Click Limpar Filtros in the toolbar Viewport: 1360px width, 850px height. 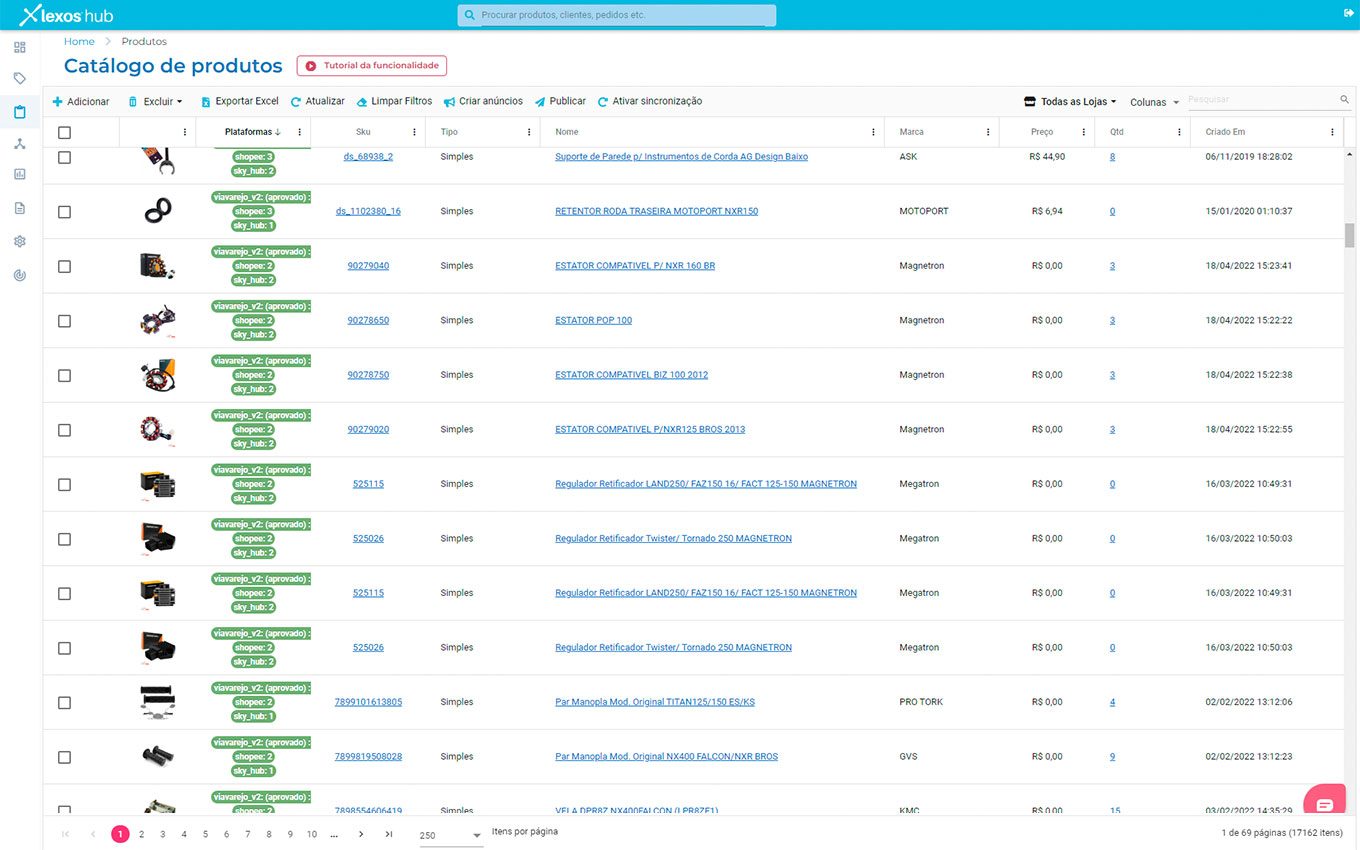(394, 102)
